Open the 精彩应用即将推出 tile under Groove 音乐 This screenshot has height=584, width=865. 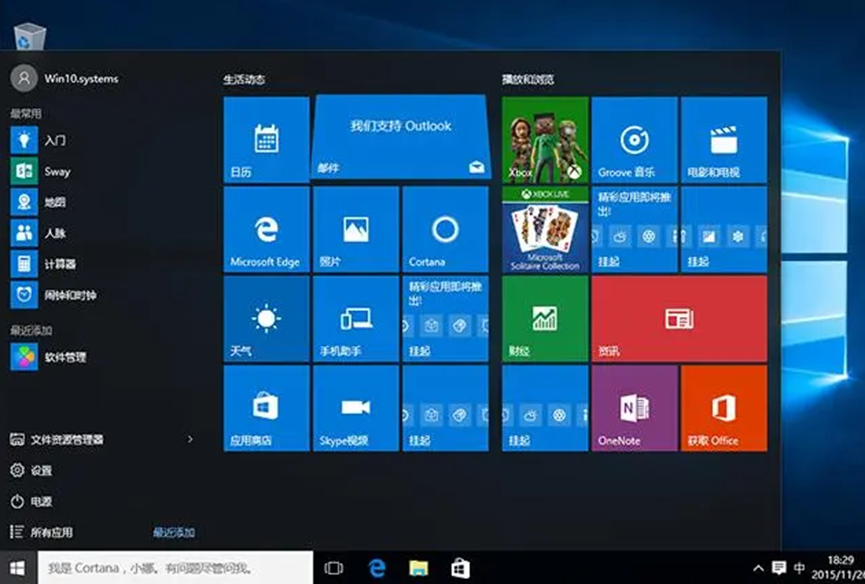pos(634,229)
